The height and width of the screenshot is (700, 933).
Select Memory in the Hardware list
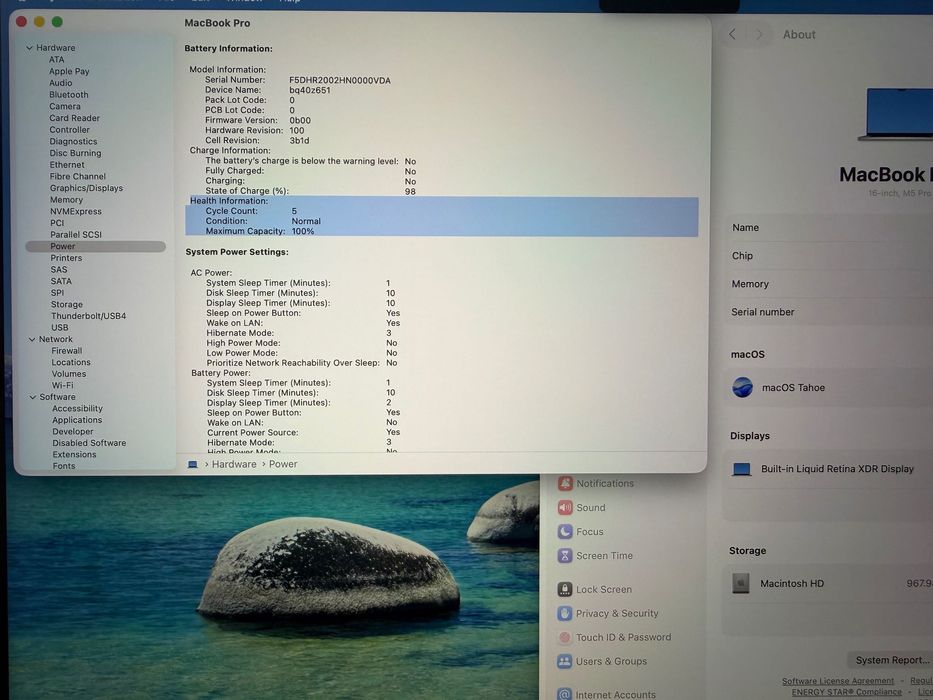66,200
